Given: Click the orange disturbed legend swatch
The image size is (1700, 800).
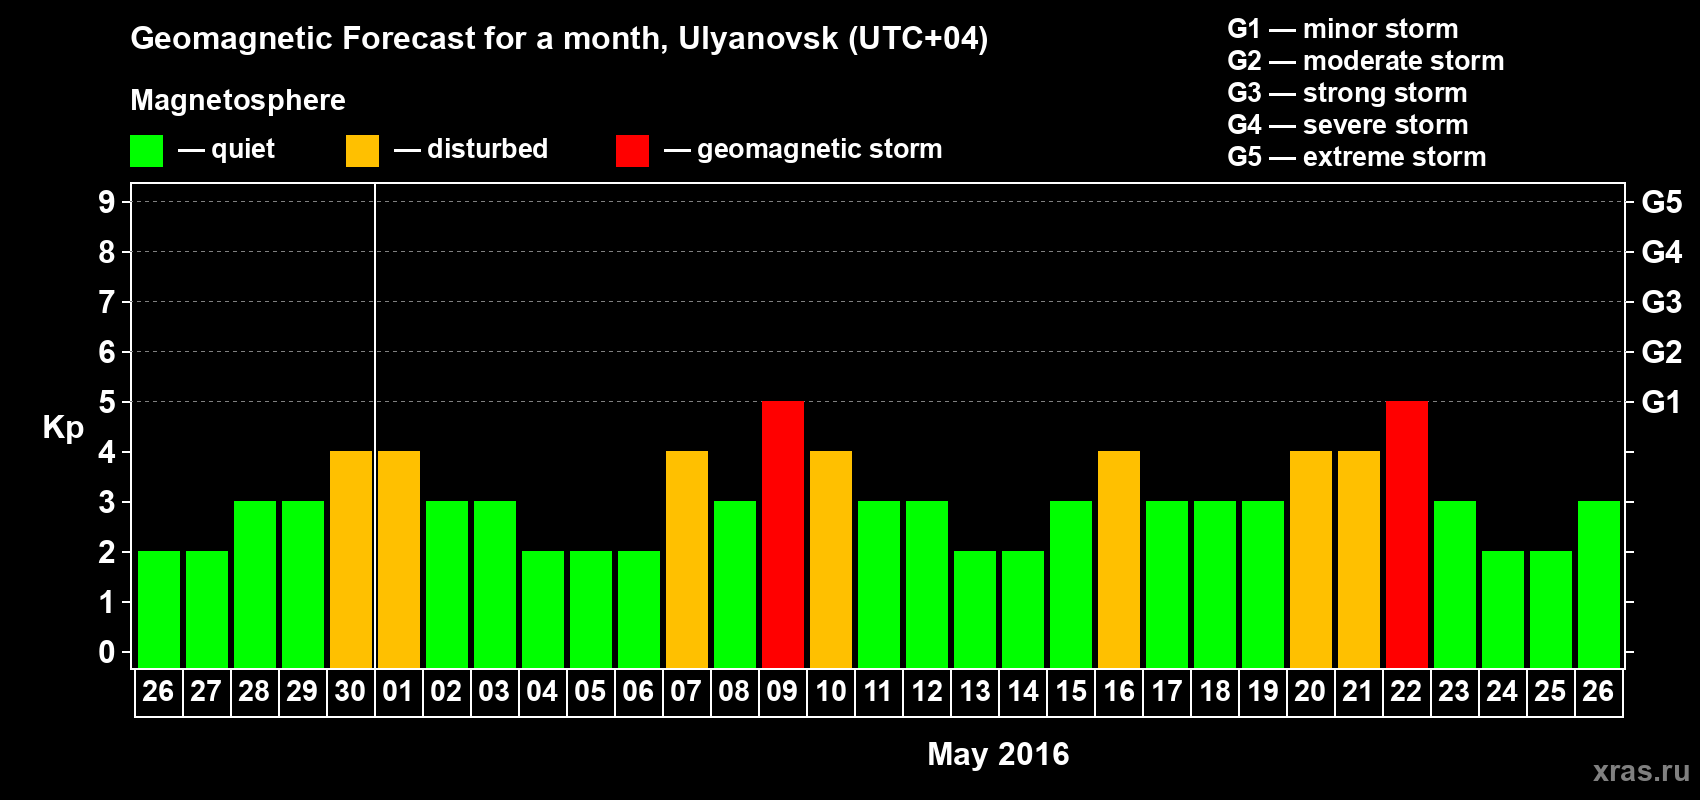Looking at the screenshot, I should click(362, 151).
